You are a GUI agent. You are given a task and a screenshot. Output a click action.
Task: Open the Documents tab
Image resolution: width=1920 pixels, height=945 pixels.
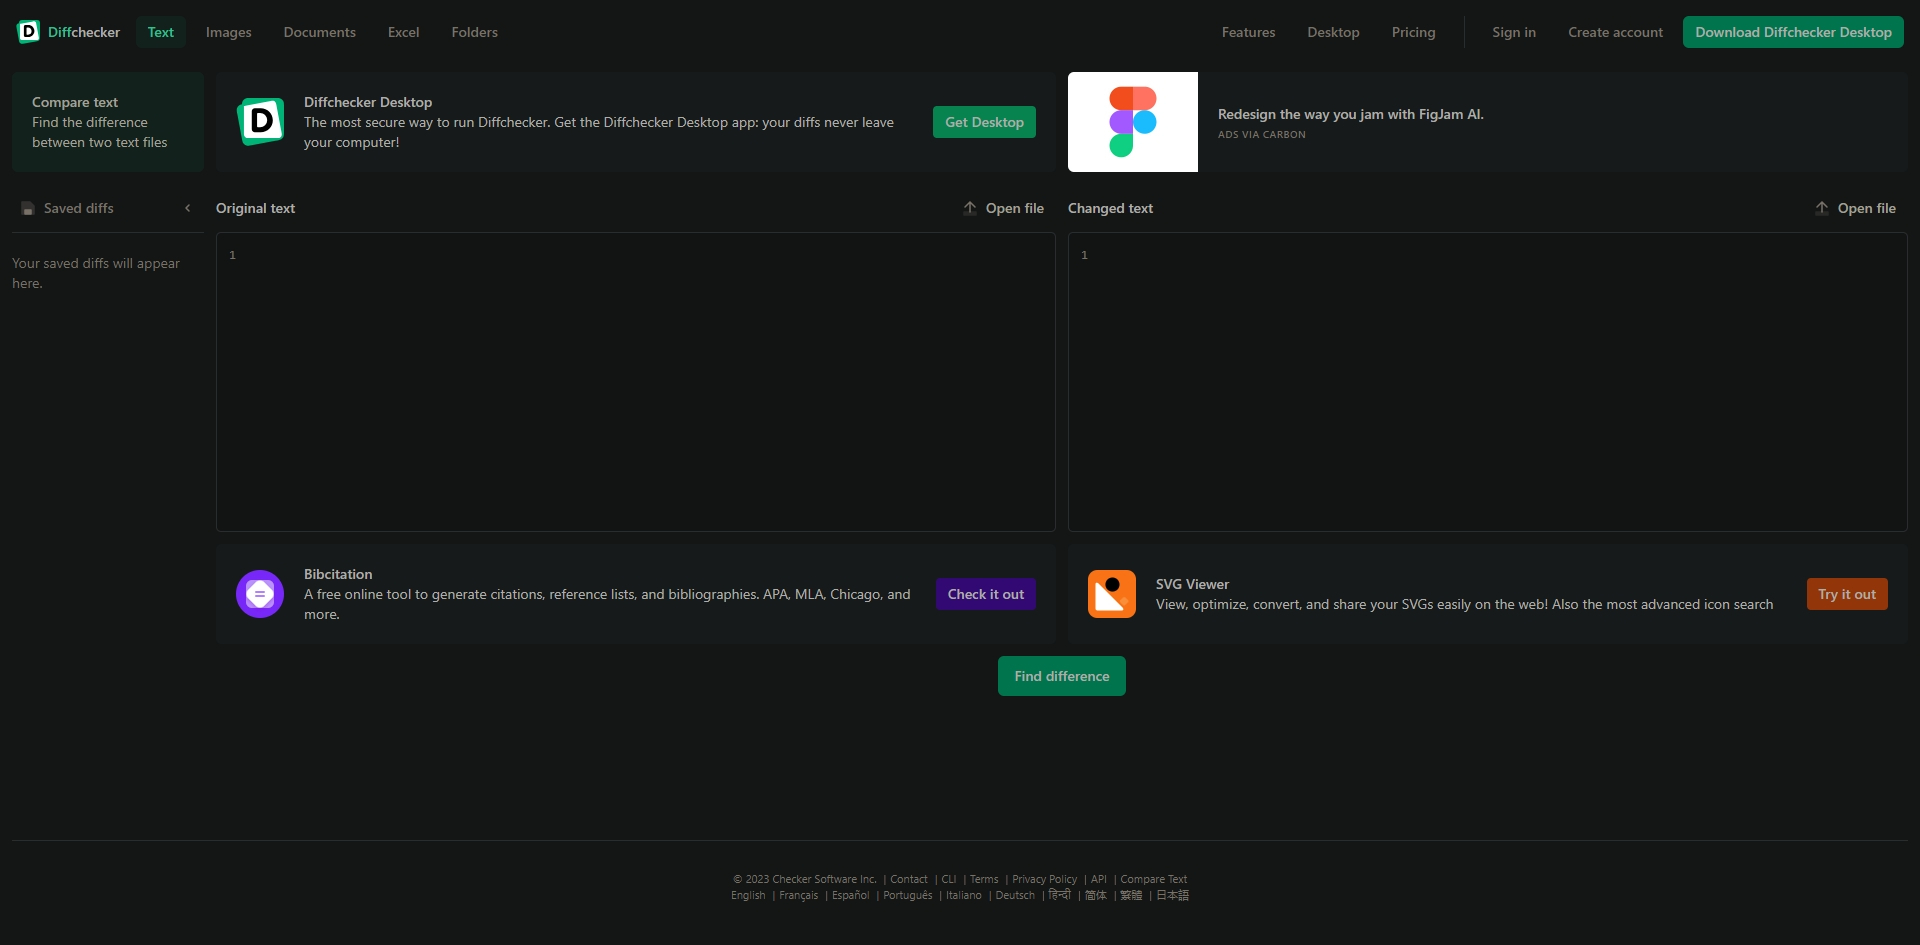pyautogui.click(x=320, y=32)
